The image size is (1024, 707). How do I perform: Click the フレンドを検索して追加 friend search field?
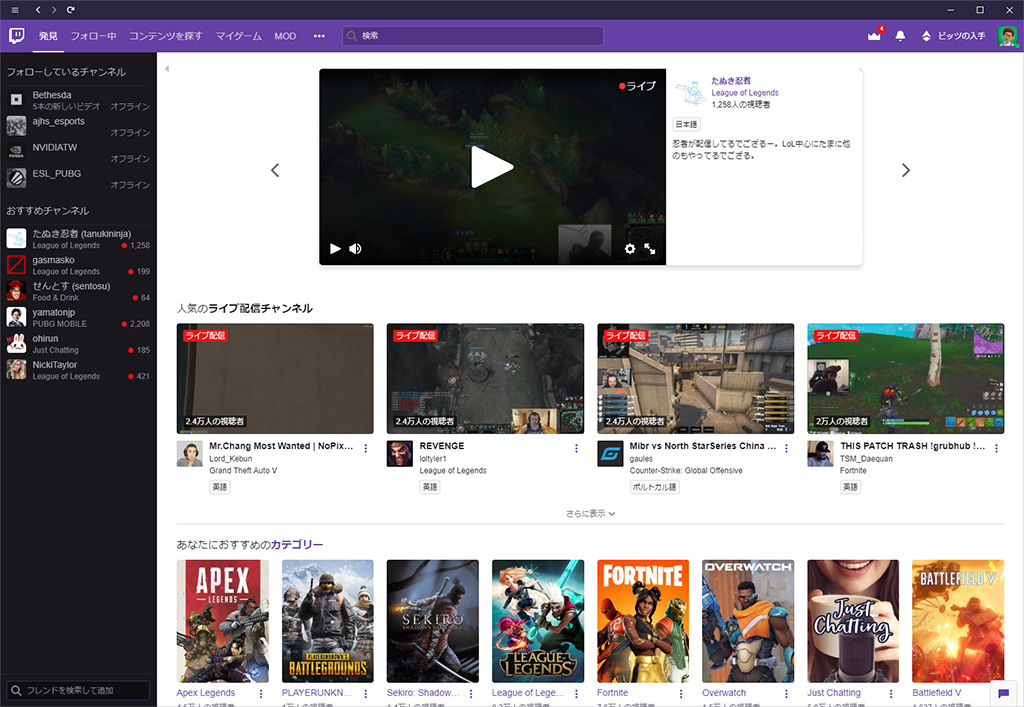point(78,690)
